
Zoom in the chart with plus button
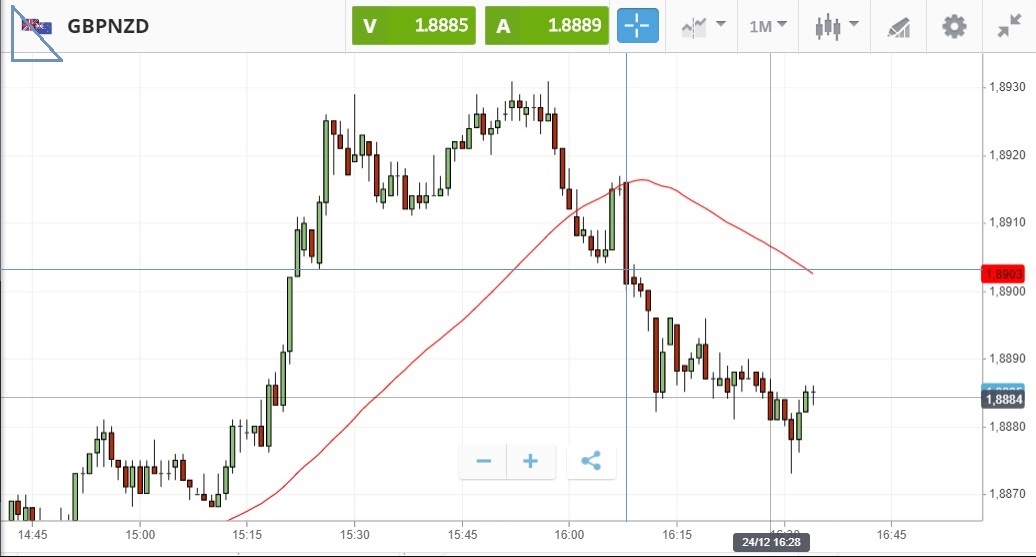click(531, 461)
